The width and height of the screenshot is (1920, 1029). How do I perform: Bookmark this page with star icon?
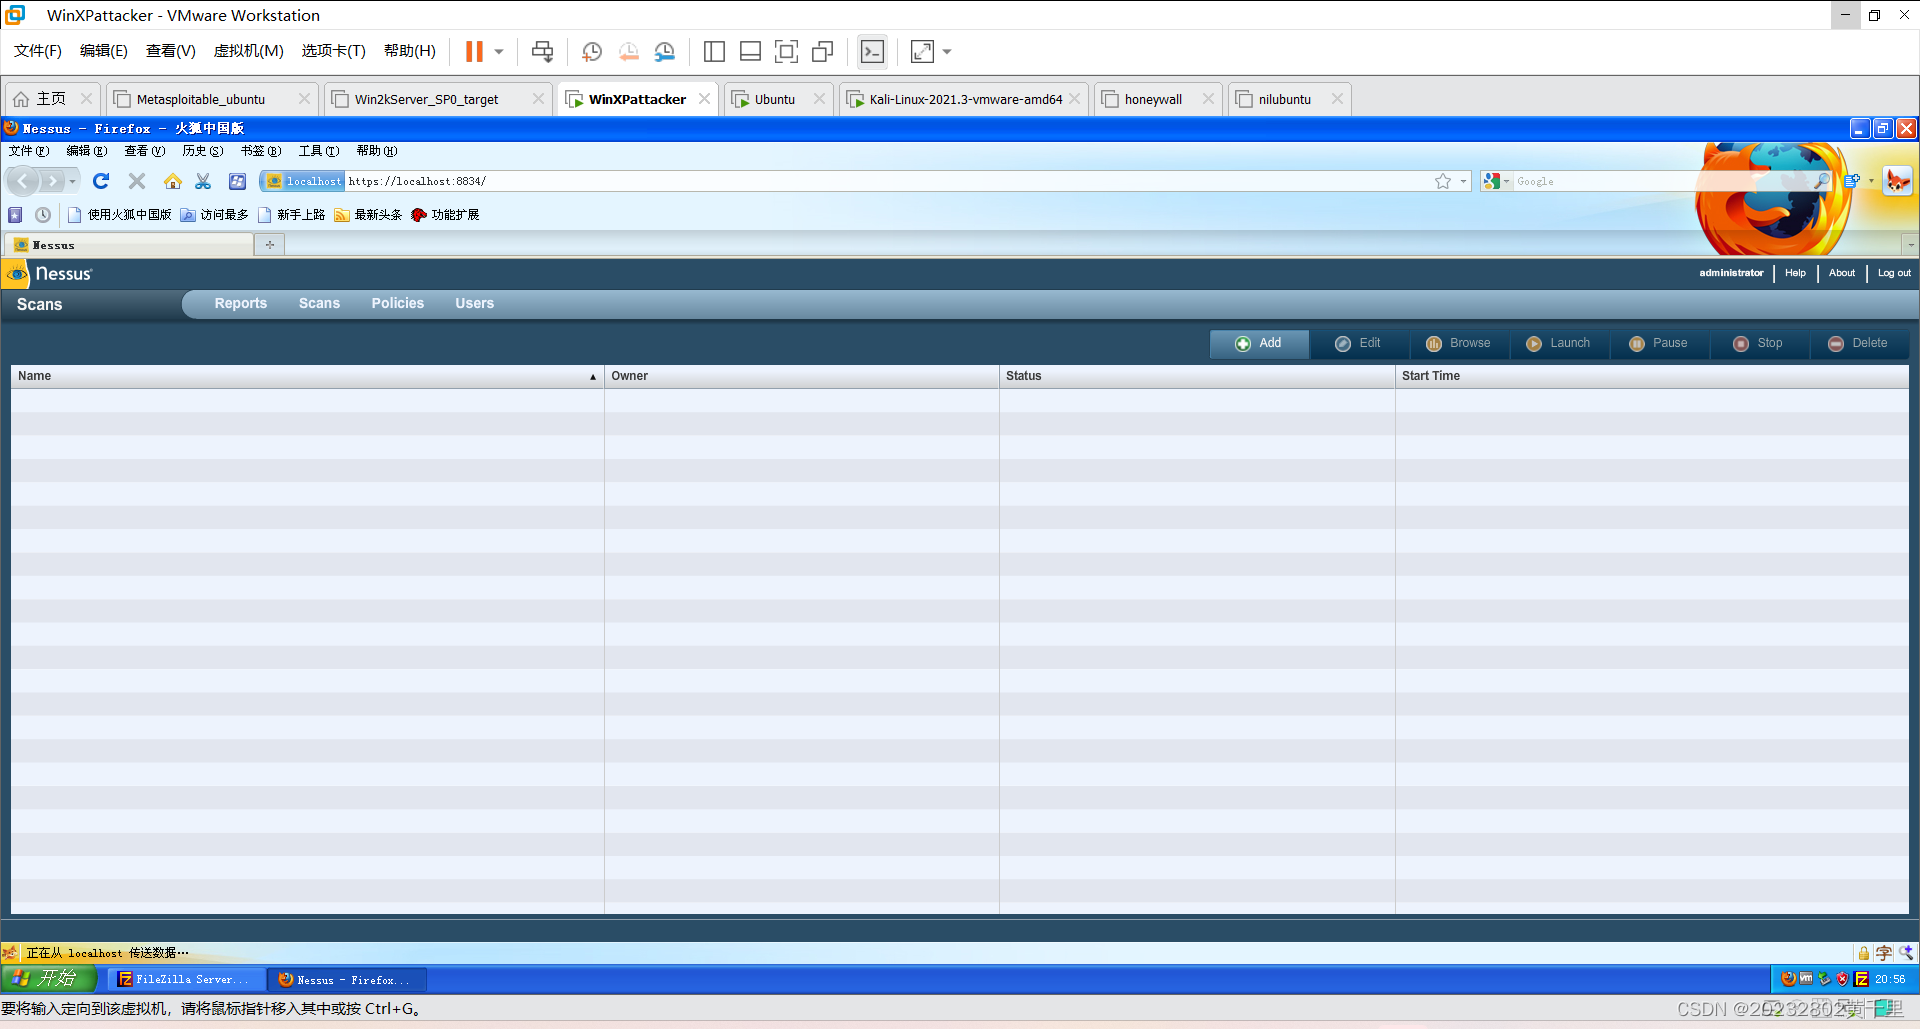click(1443, 181)
